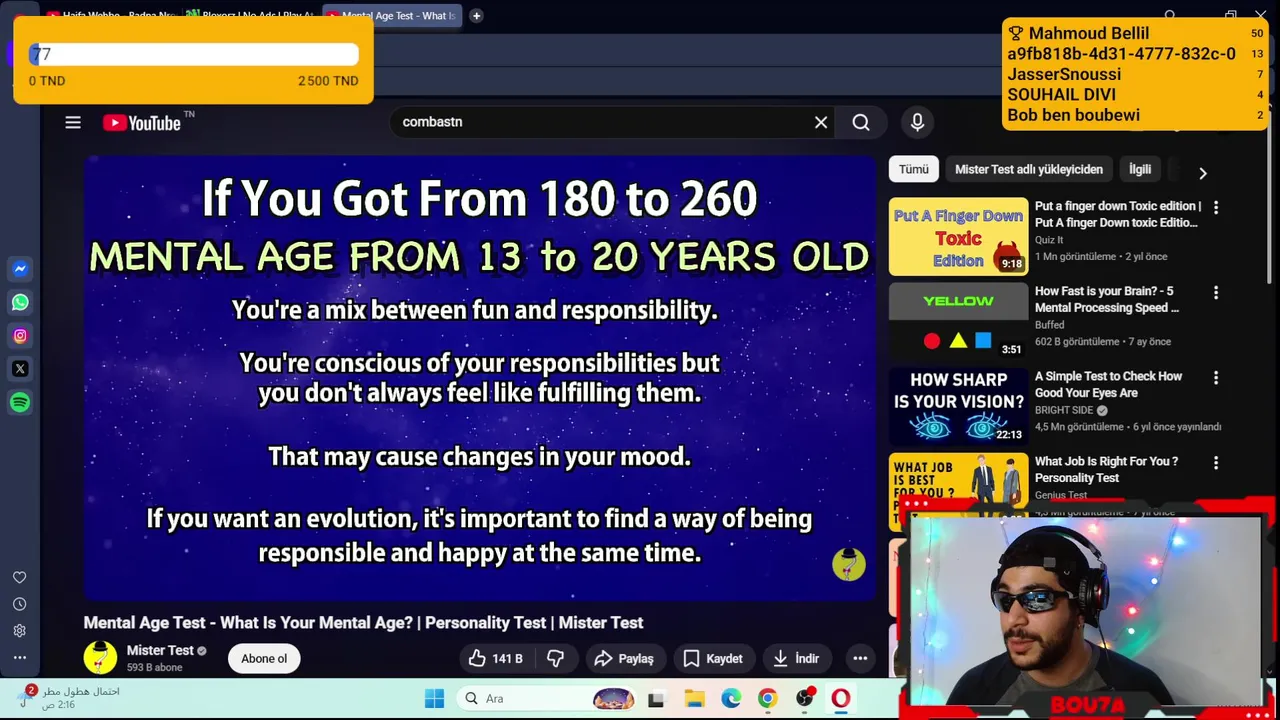Screen dimensions: 1280x720
Task: Open Messenger in the Opera sidebar
Action: [x=20, y=269]
